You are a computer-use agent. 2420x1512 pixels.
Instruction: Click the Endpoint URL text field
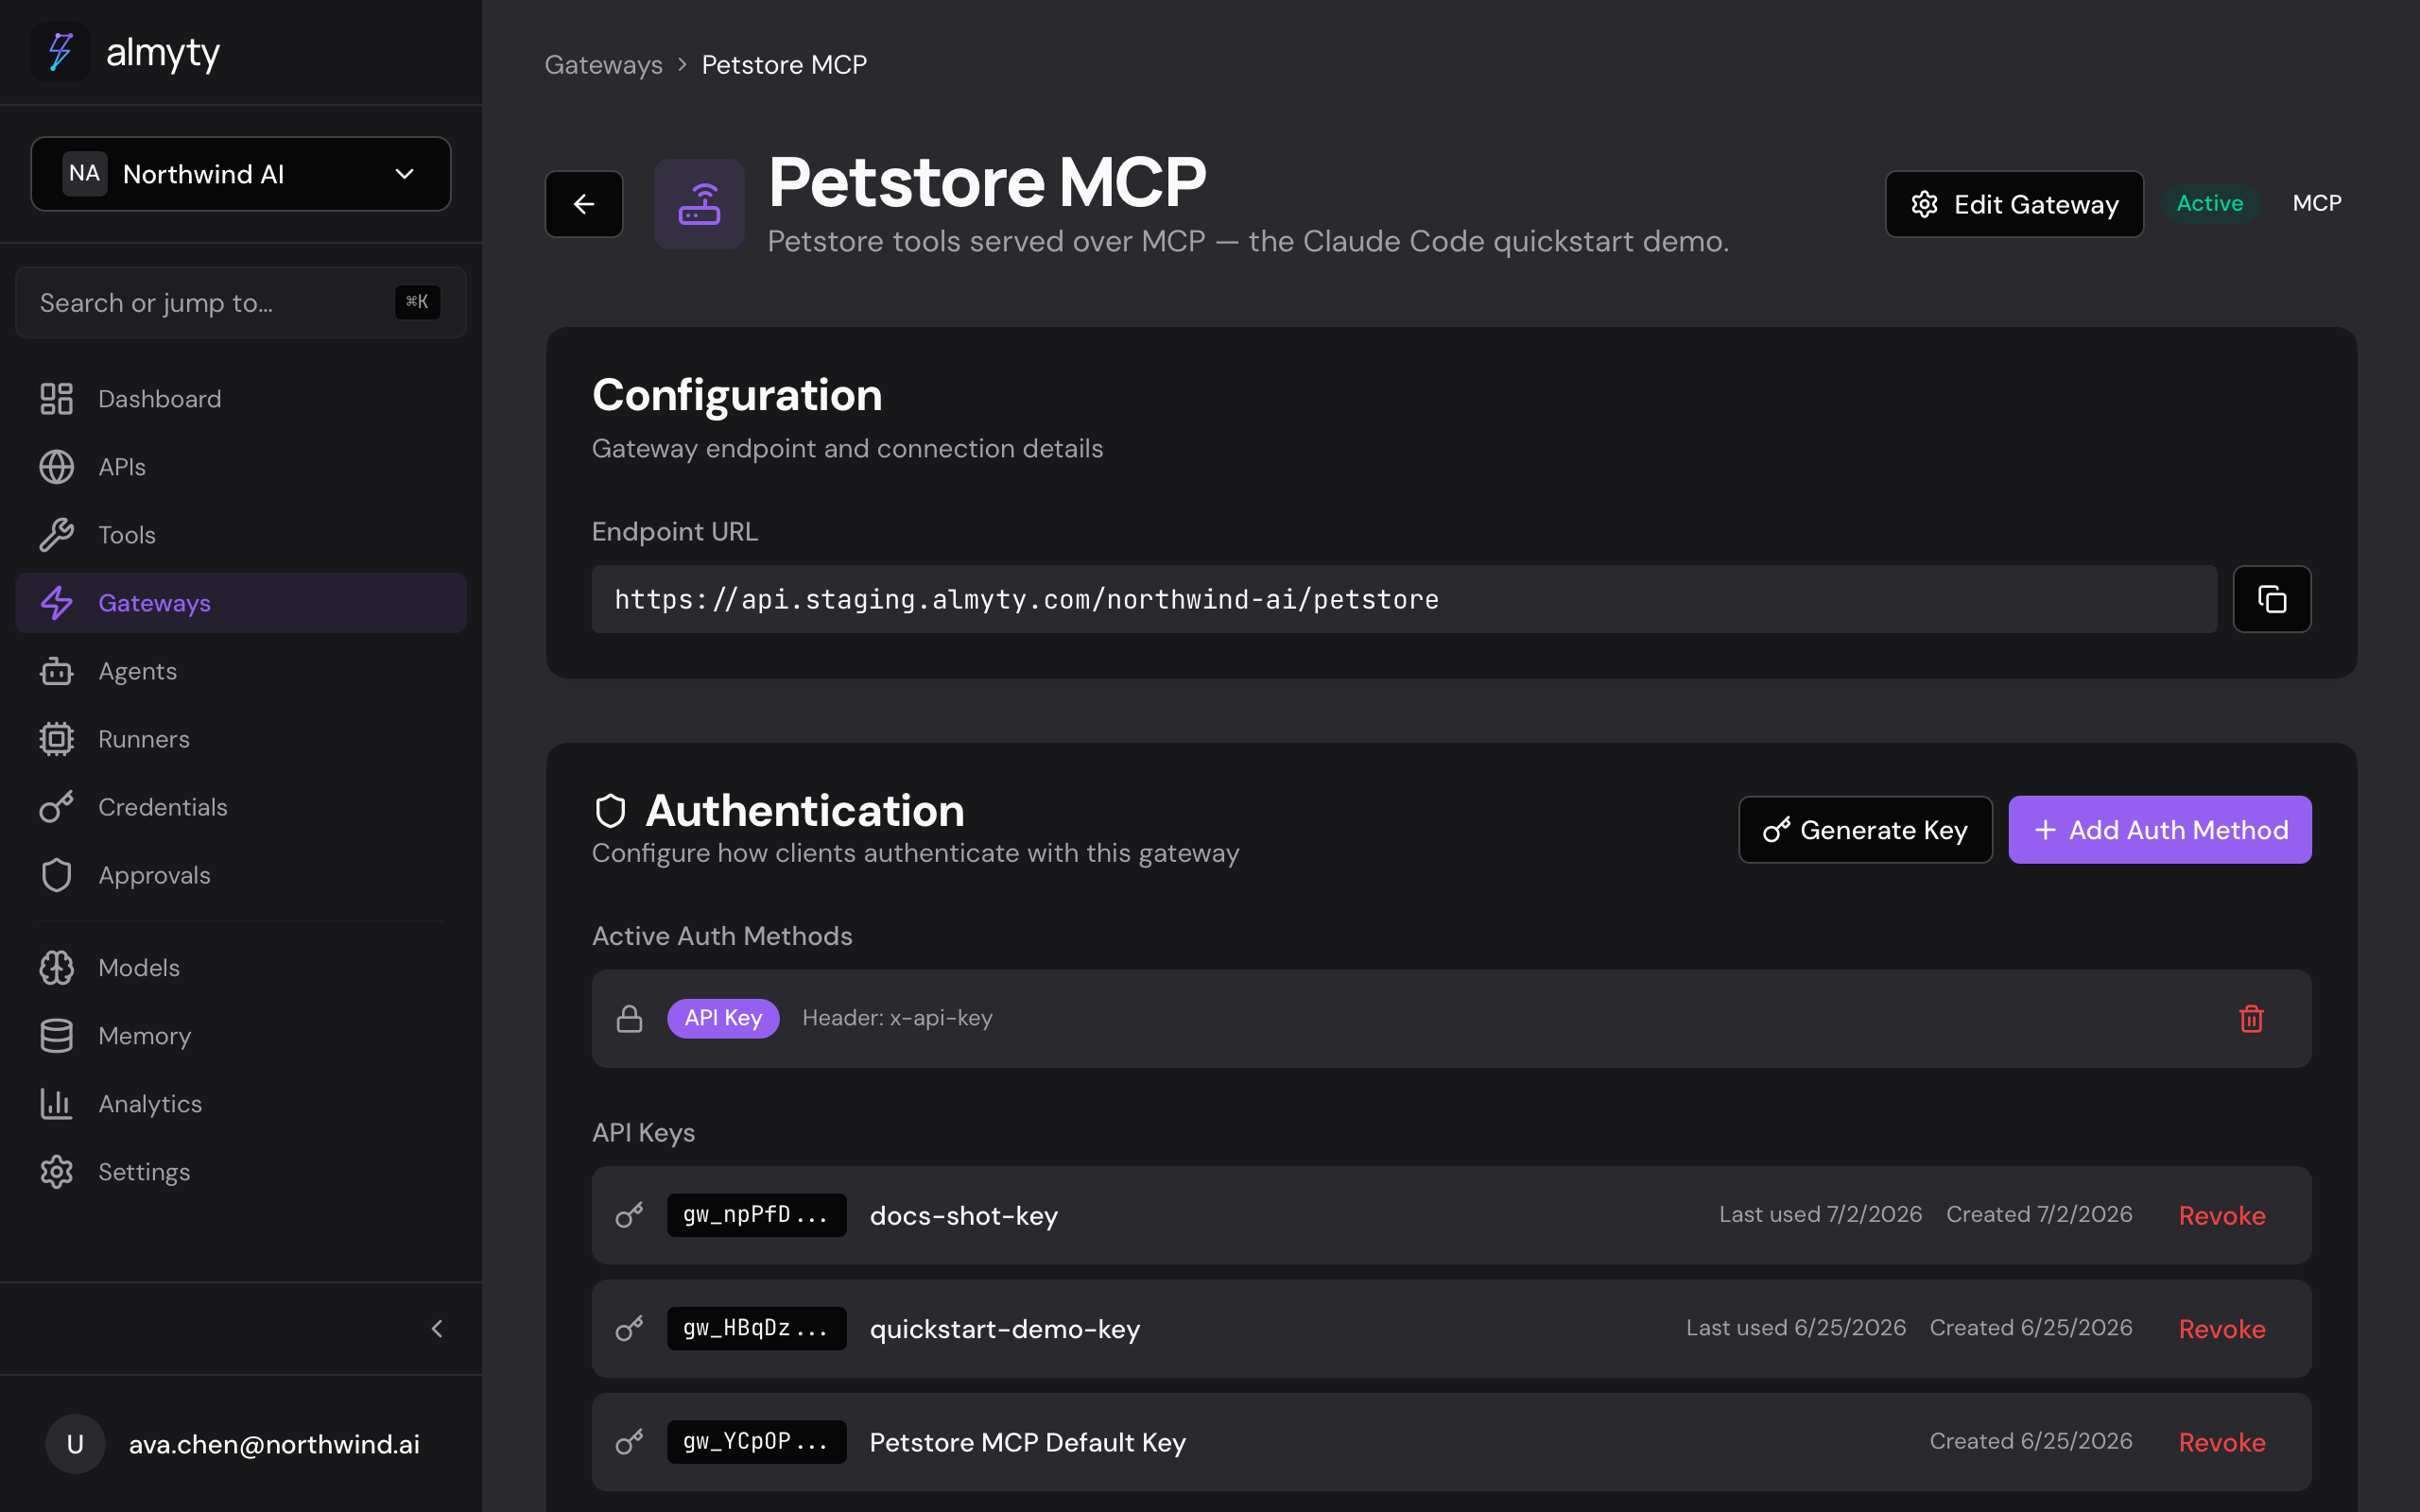[x=1404, y=599]
